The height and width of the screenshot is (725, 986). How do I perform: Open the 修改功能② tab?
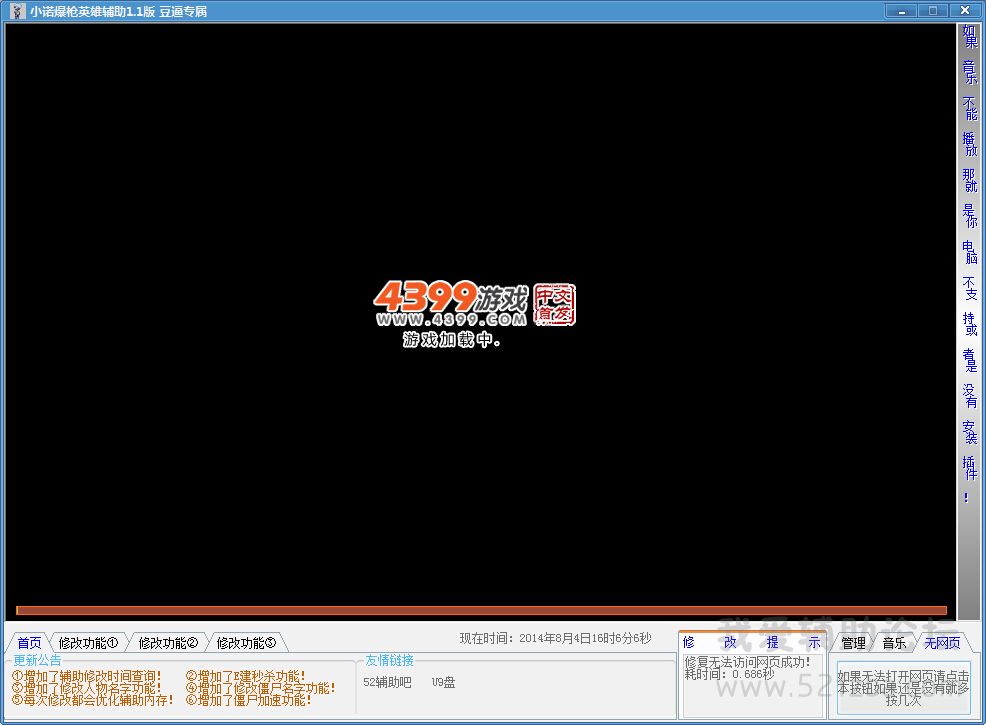[x=168, y=643]
